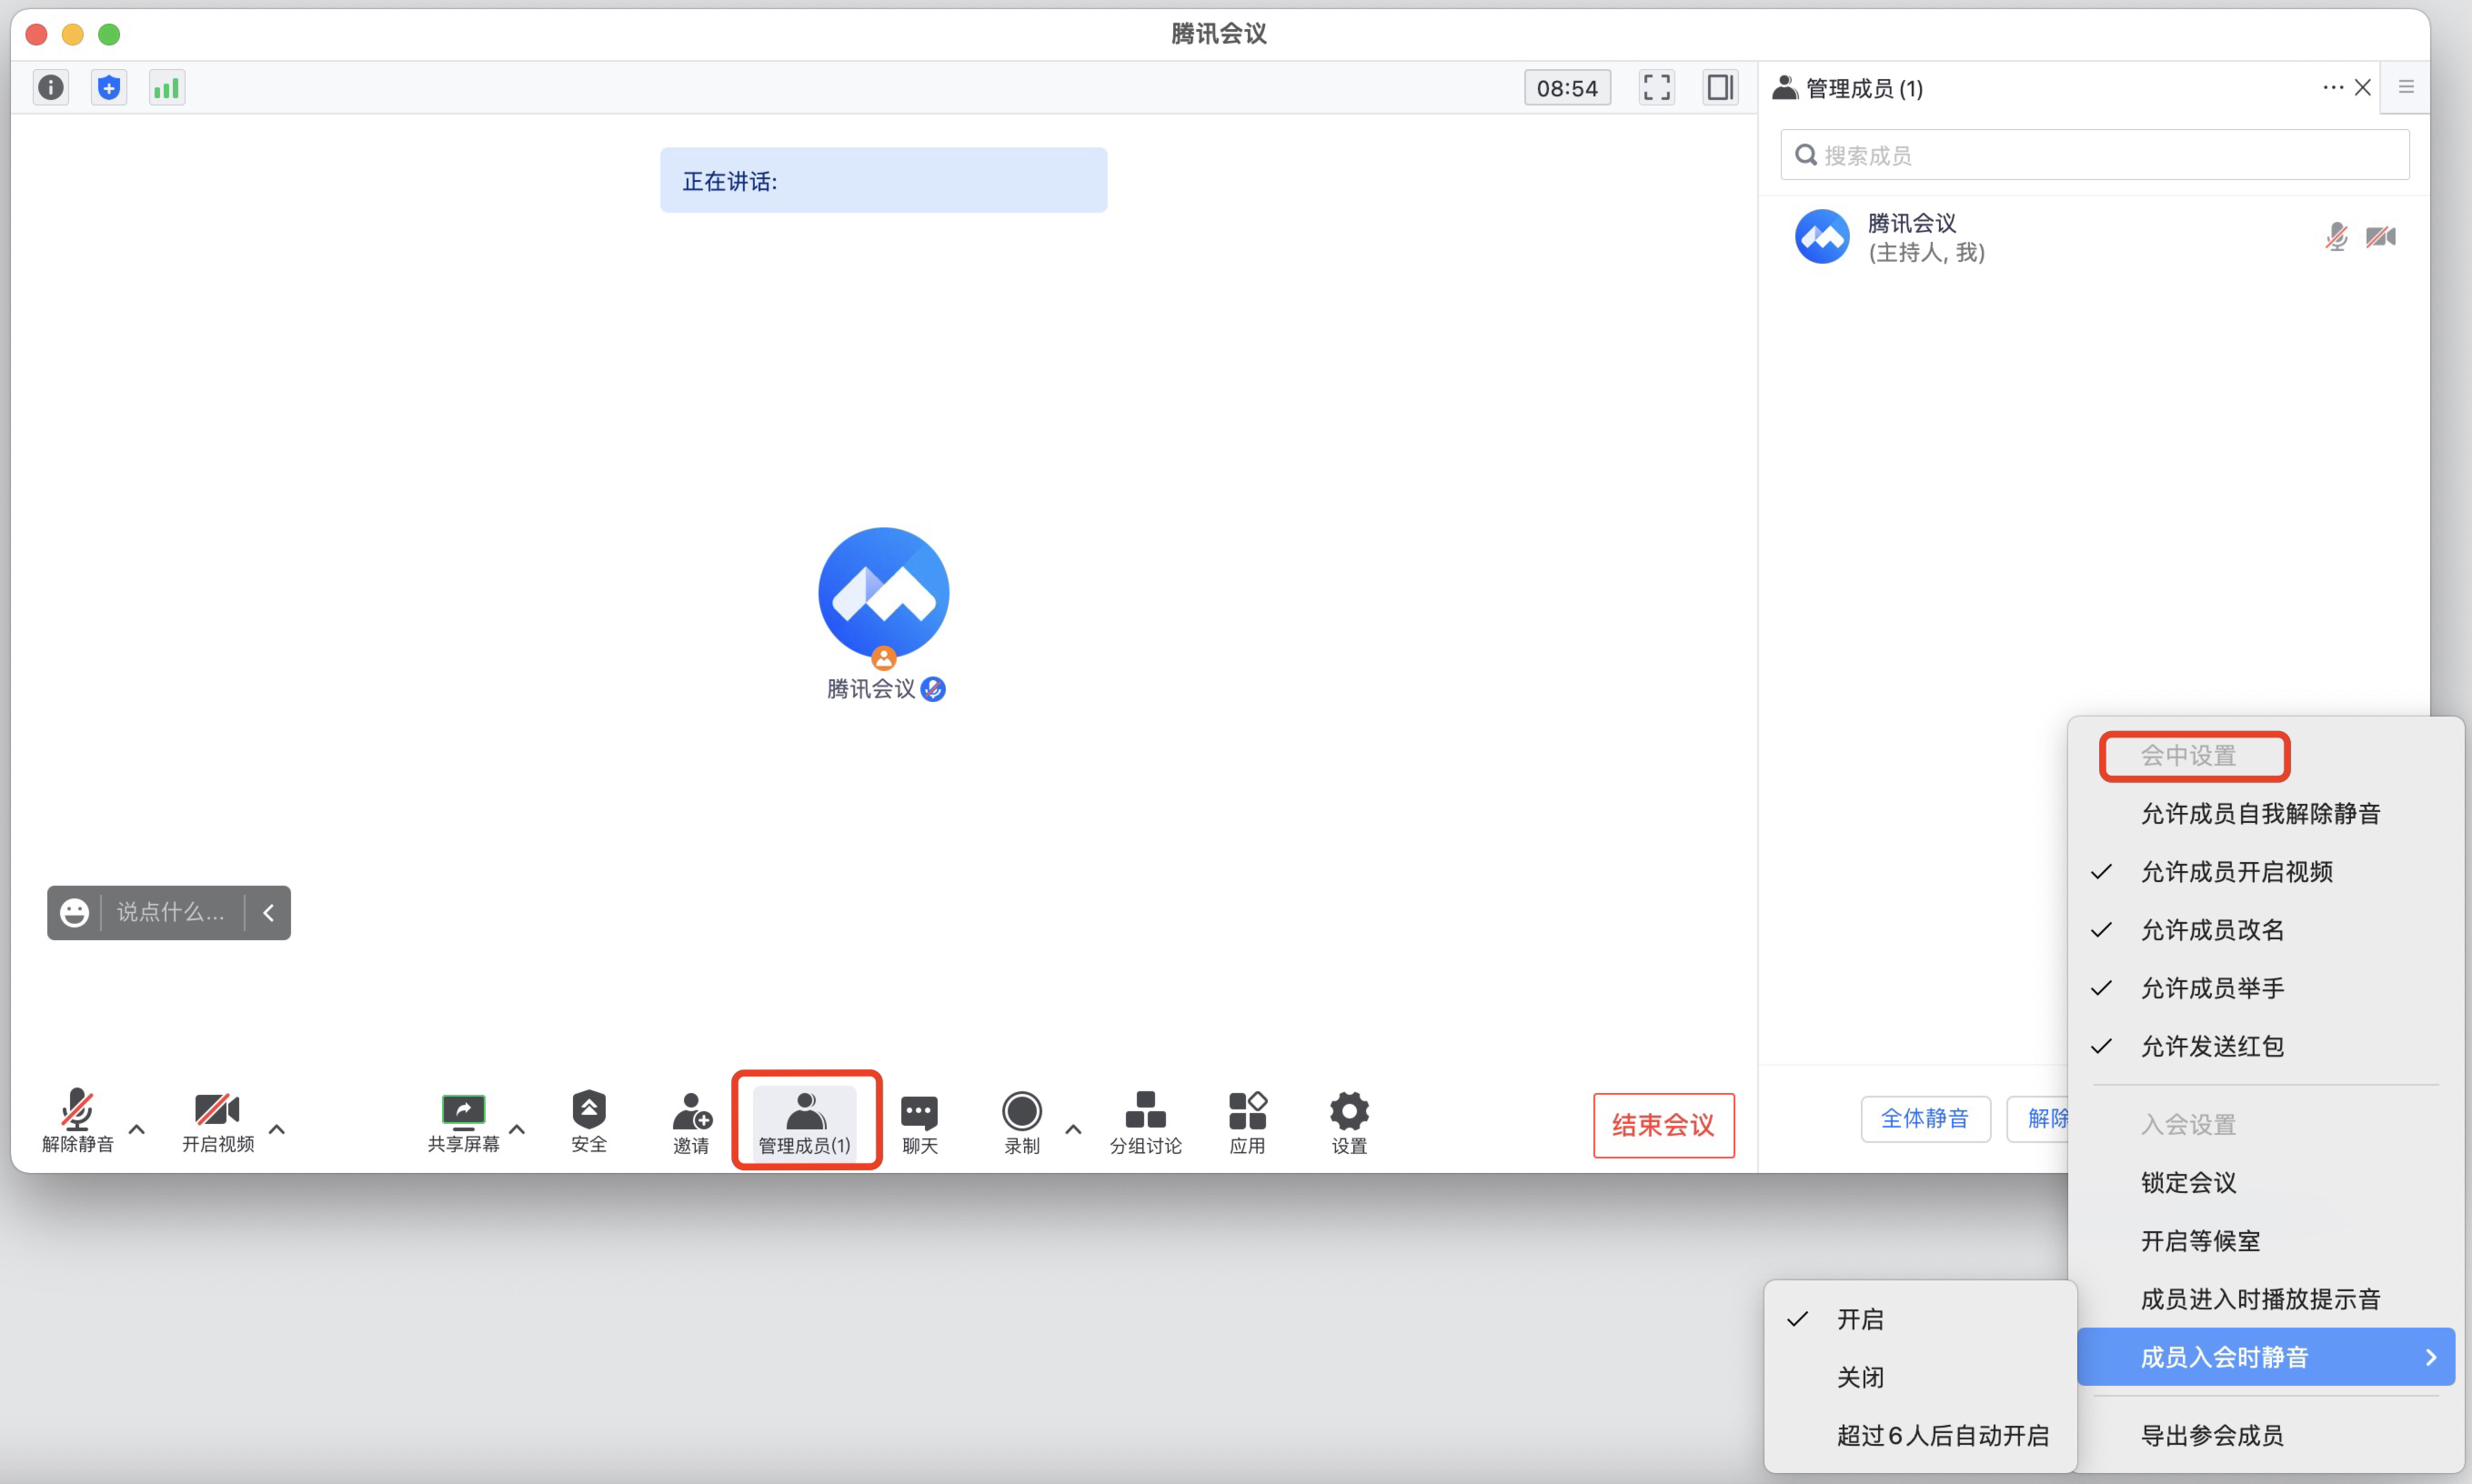Click the 全体静音 mute all button
The width and height of the screenshot is (2472, 1484).
pyautogui.click(x=1925, y=1118)
